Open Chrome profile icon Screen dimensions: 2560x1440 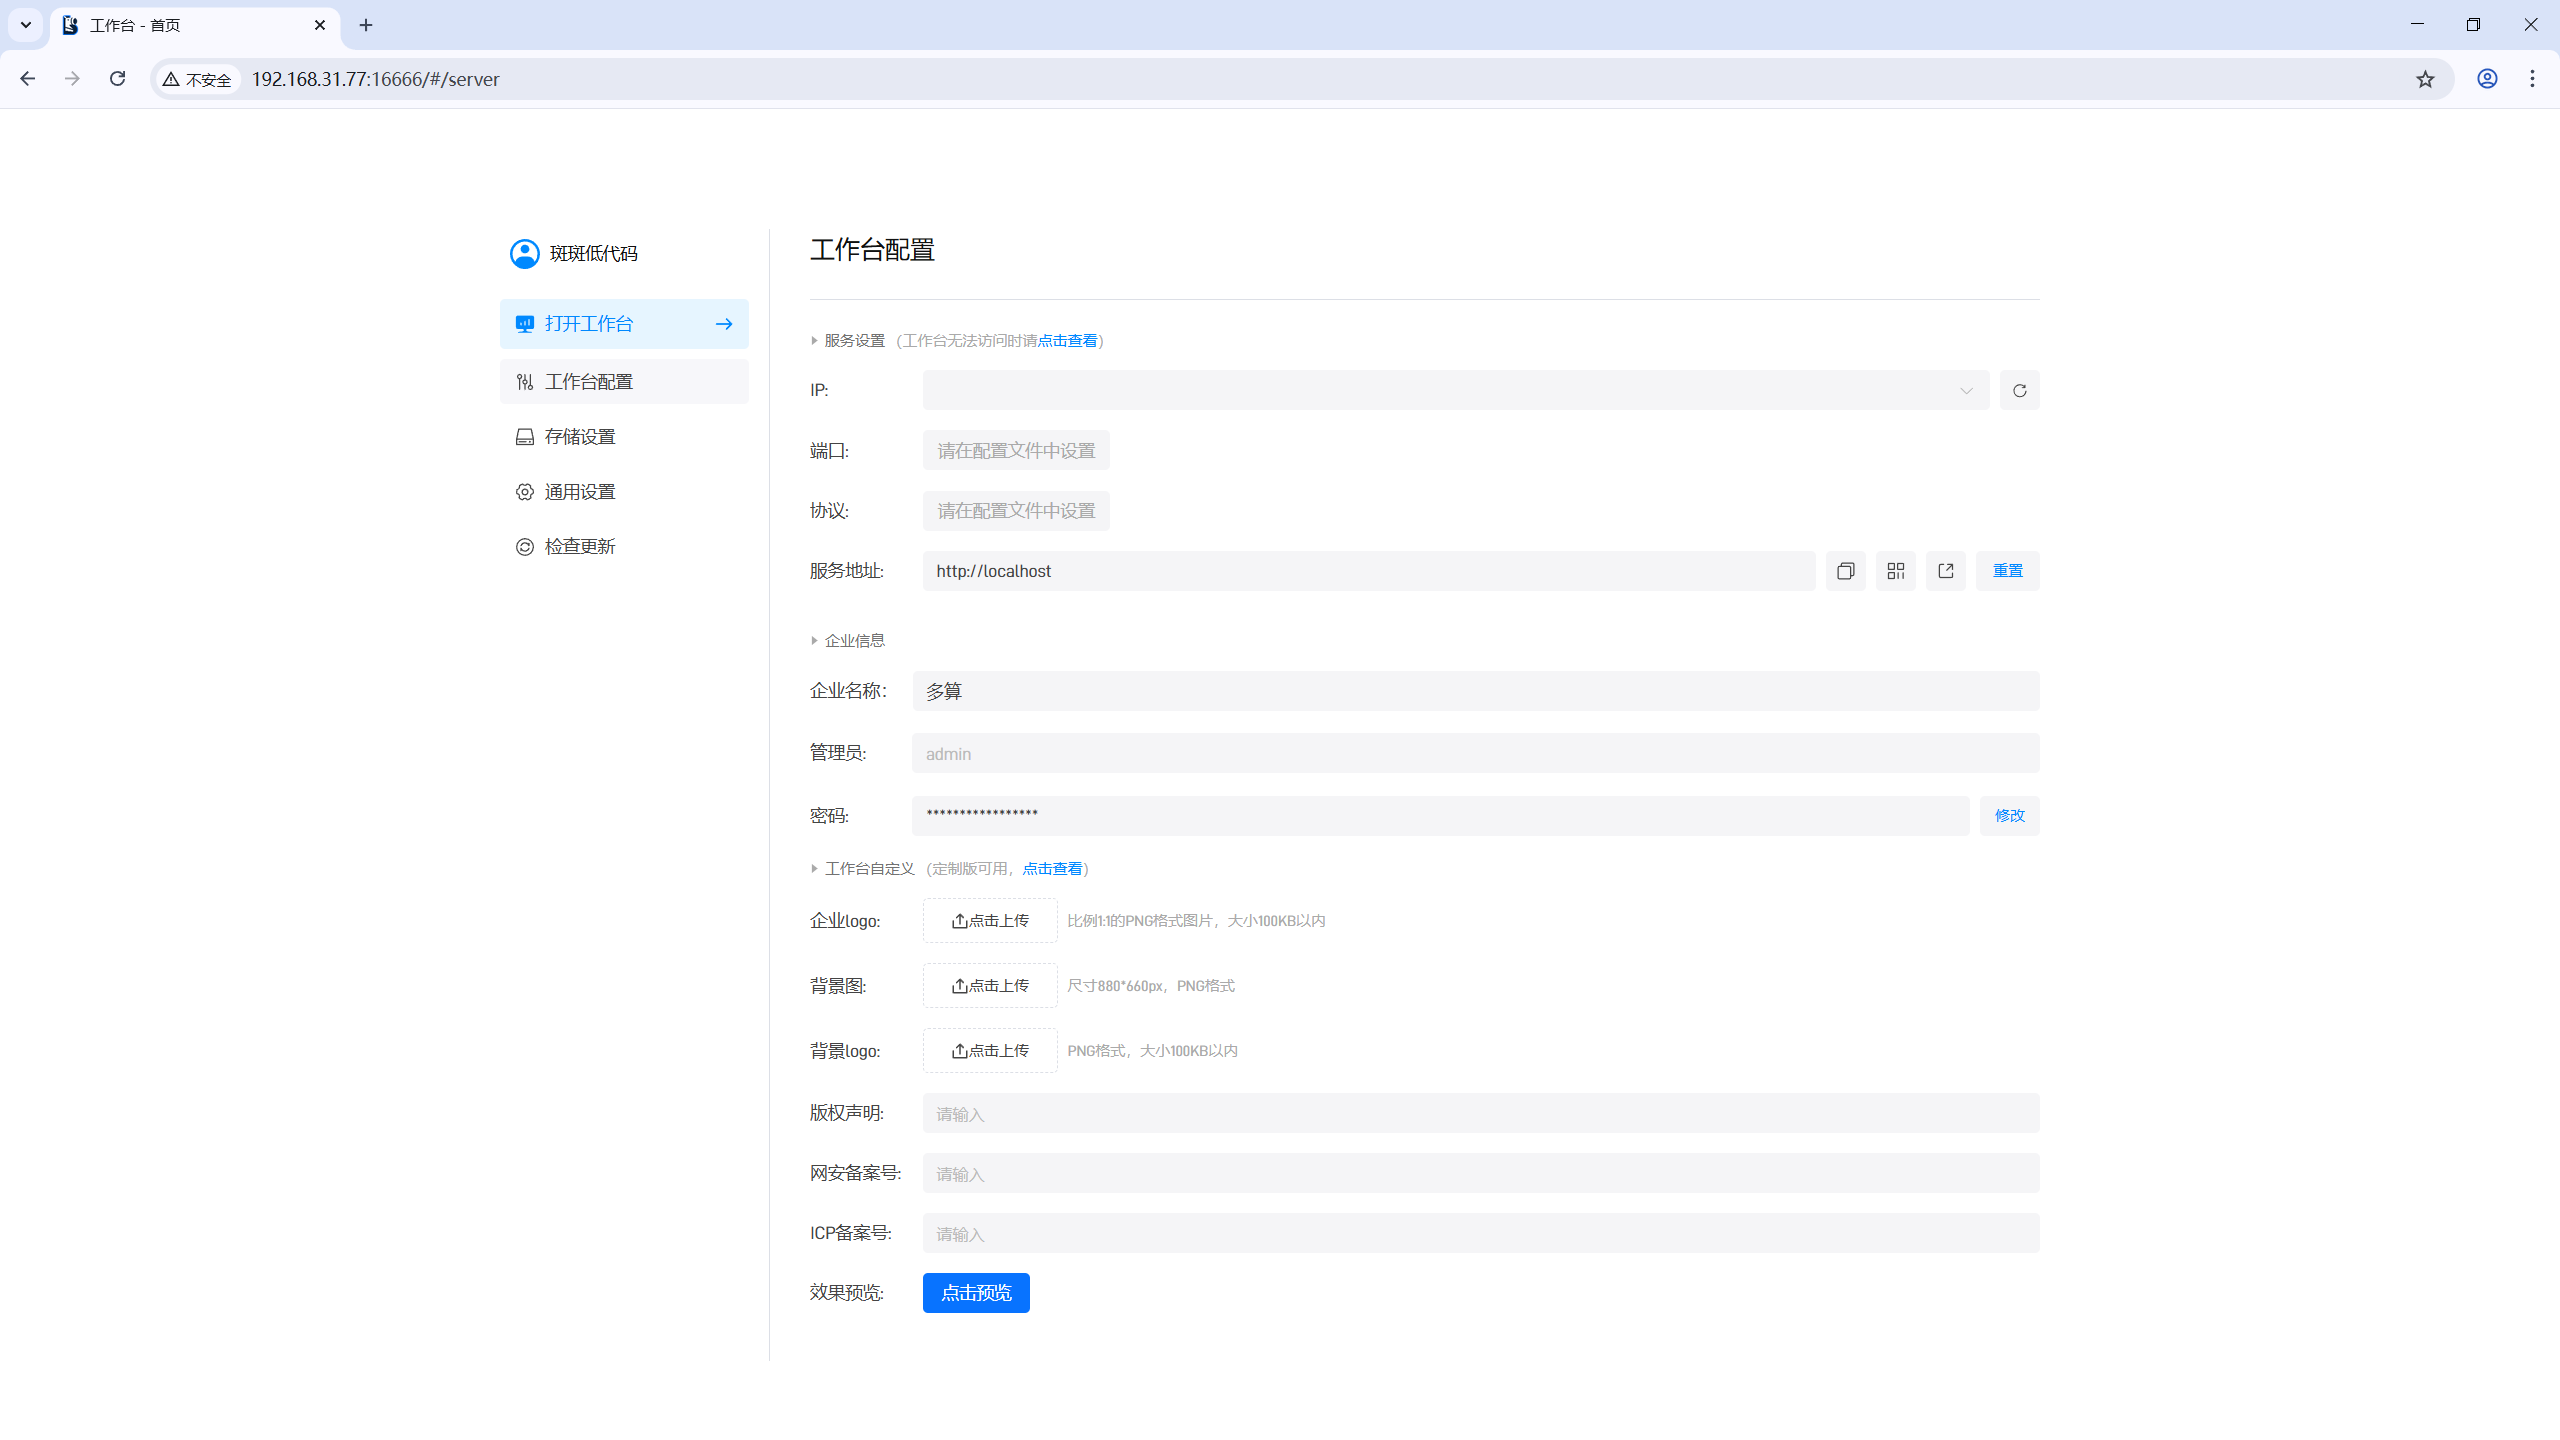[2487, 79]
